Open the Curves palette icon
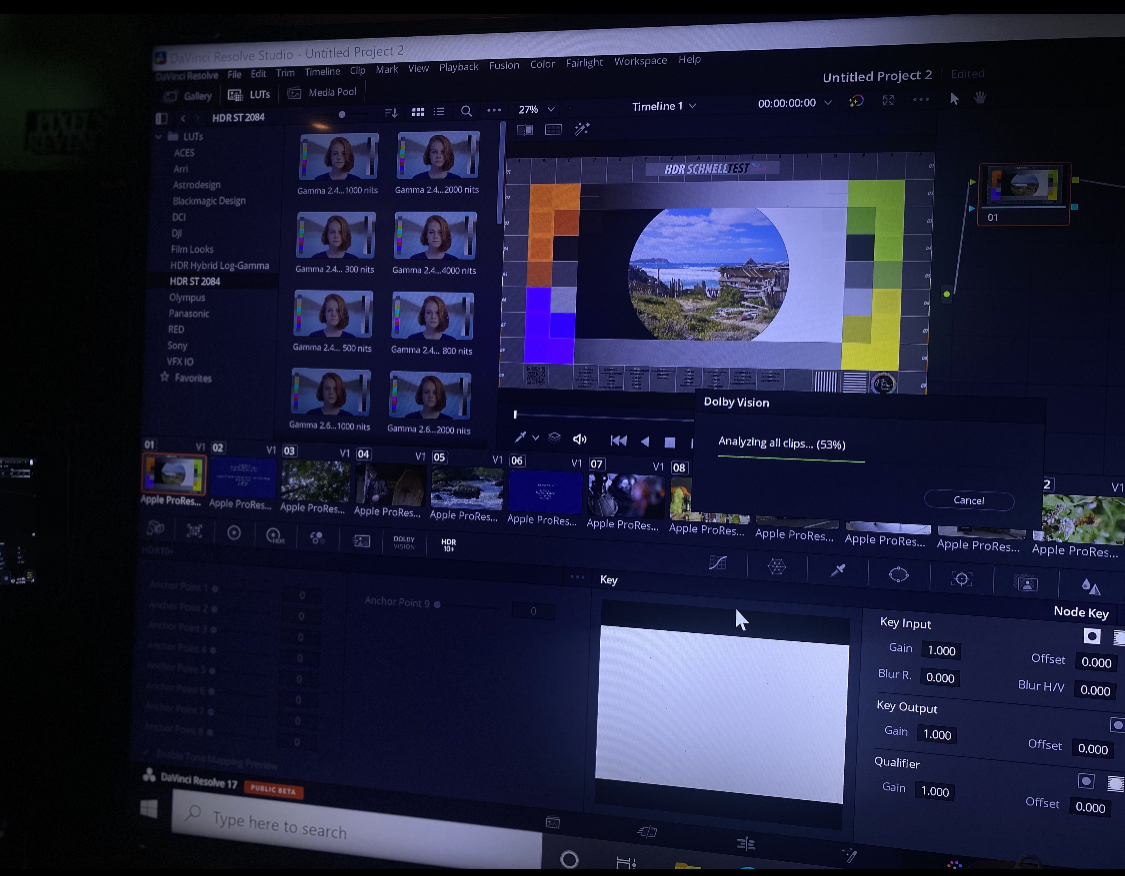 [x=717, y=563]
